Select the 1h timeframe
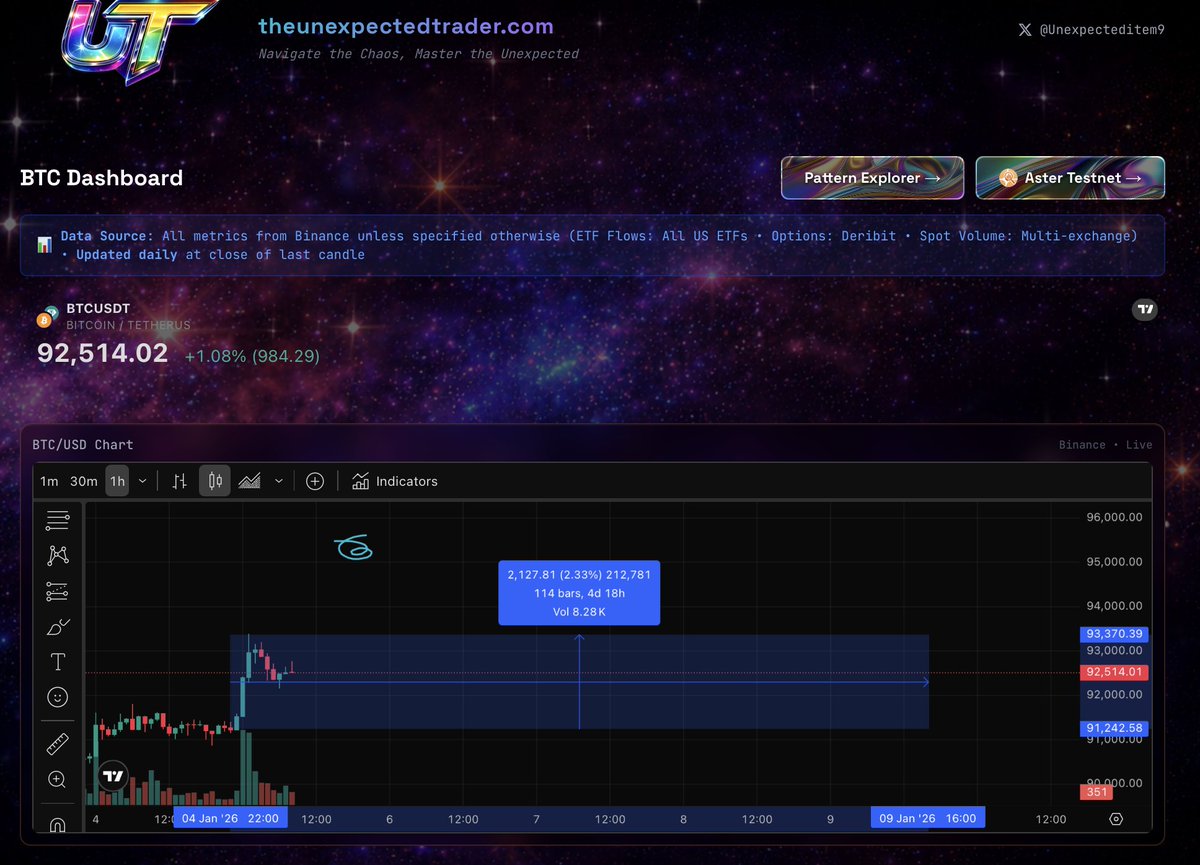The height and width of the screenshot is (865, 1200). point(118,481)
